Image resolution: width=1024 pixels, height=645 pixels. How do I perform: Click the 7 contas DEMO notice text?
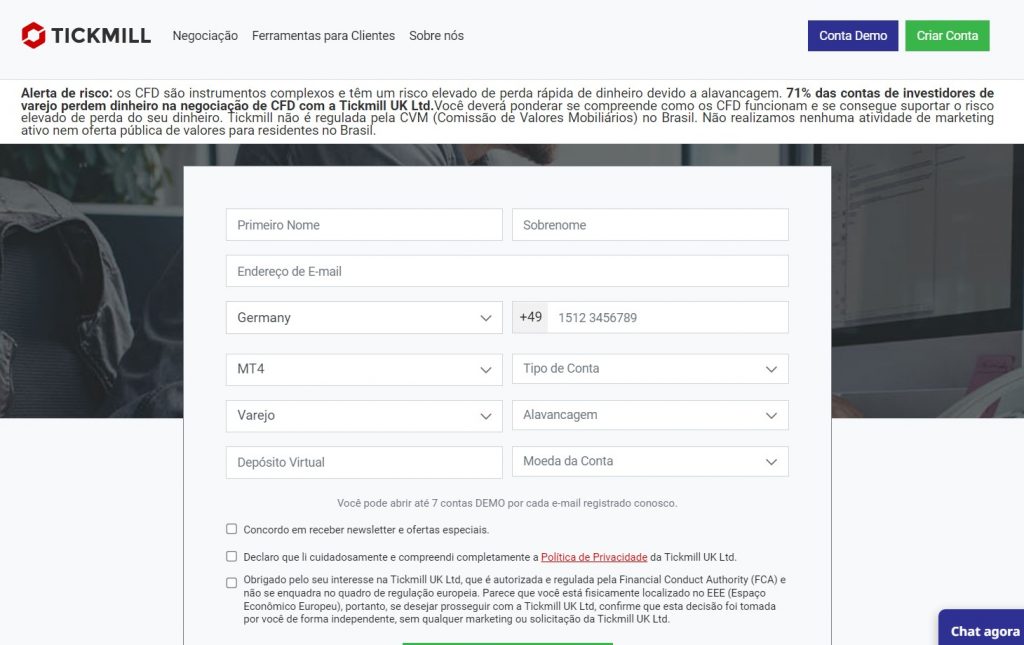[x=507, y=503]
